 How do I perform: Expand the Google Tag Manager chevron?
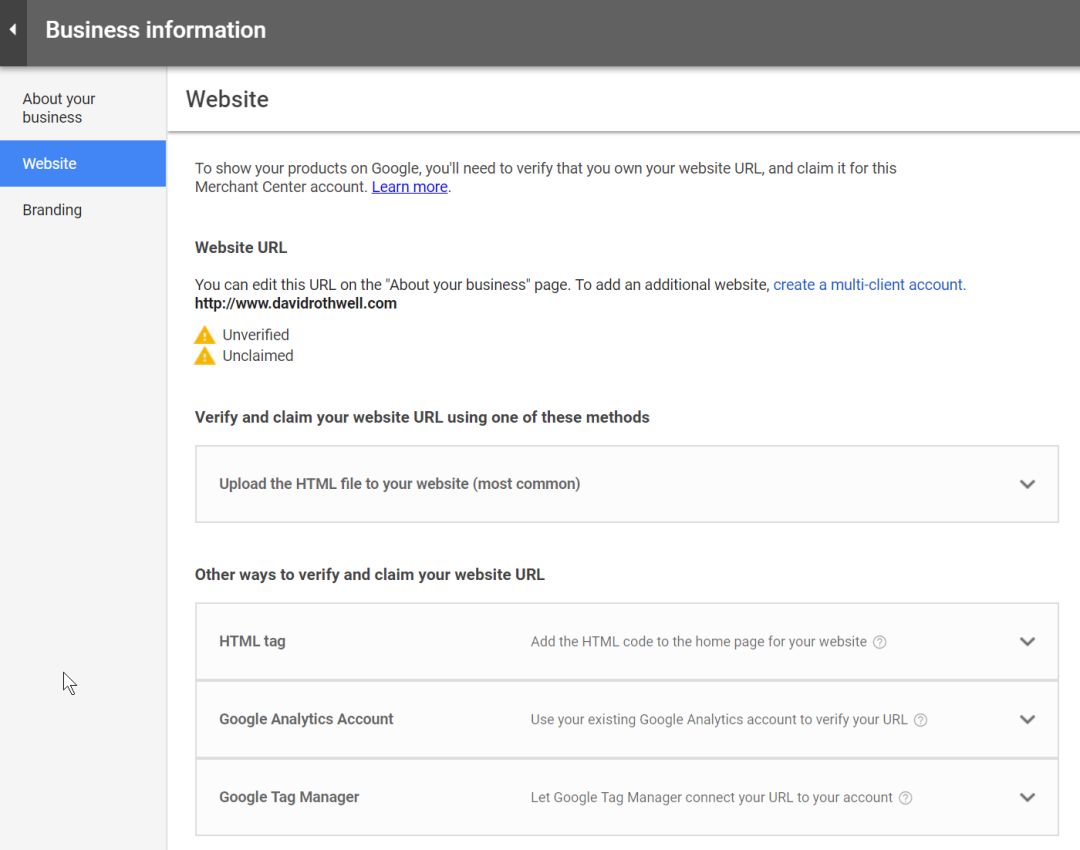[x=1027, y=798]
